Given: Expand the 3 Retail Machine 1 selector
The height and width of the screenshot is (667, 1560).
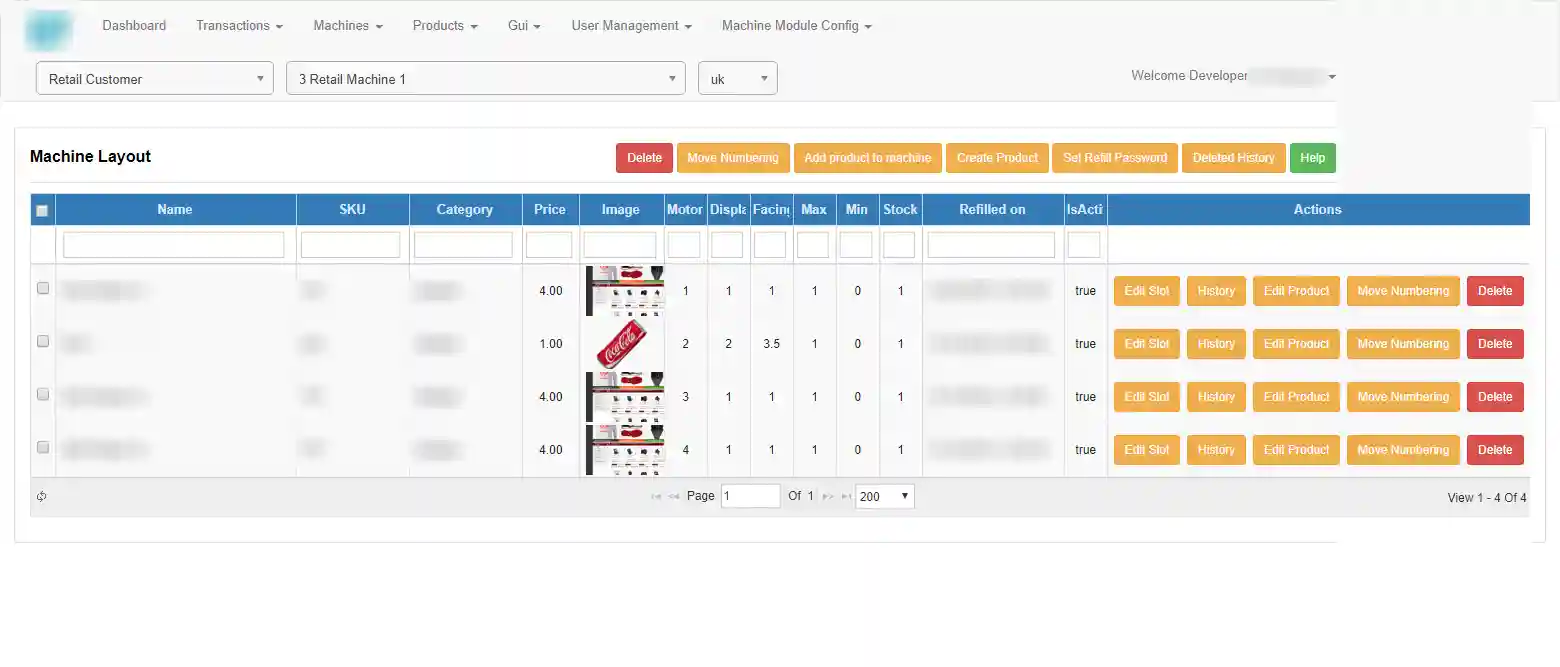Looking at the screenshot, I should pyautogui.click(x=485, y=79).
